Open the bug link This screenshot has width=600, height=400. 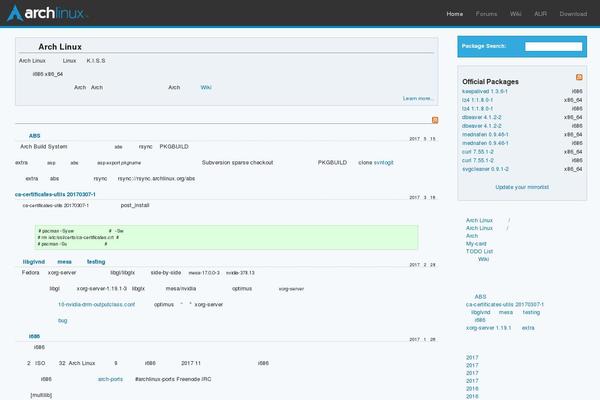pyautogui.click(x=62, y=320)
